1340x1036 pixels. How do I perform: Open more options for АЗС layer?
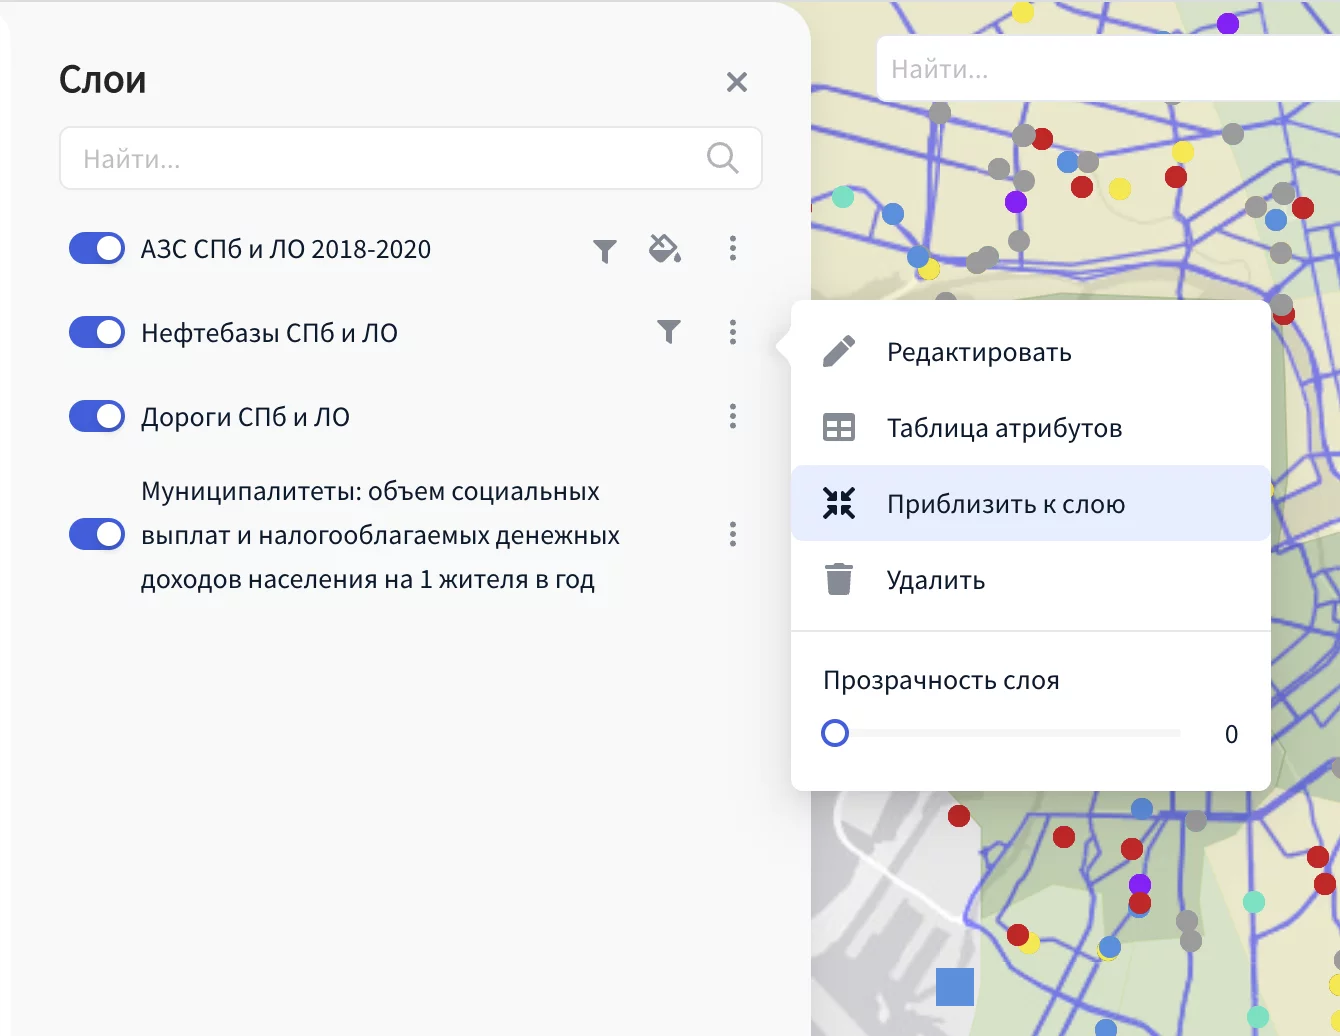[x=733, y=248]
